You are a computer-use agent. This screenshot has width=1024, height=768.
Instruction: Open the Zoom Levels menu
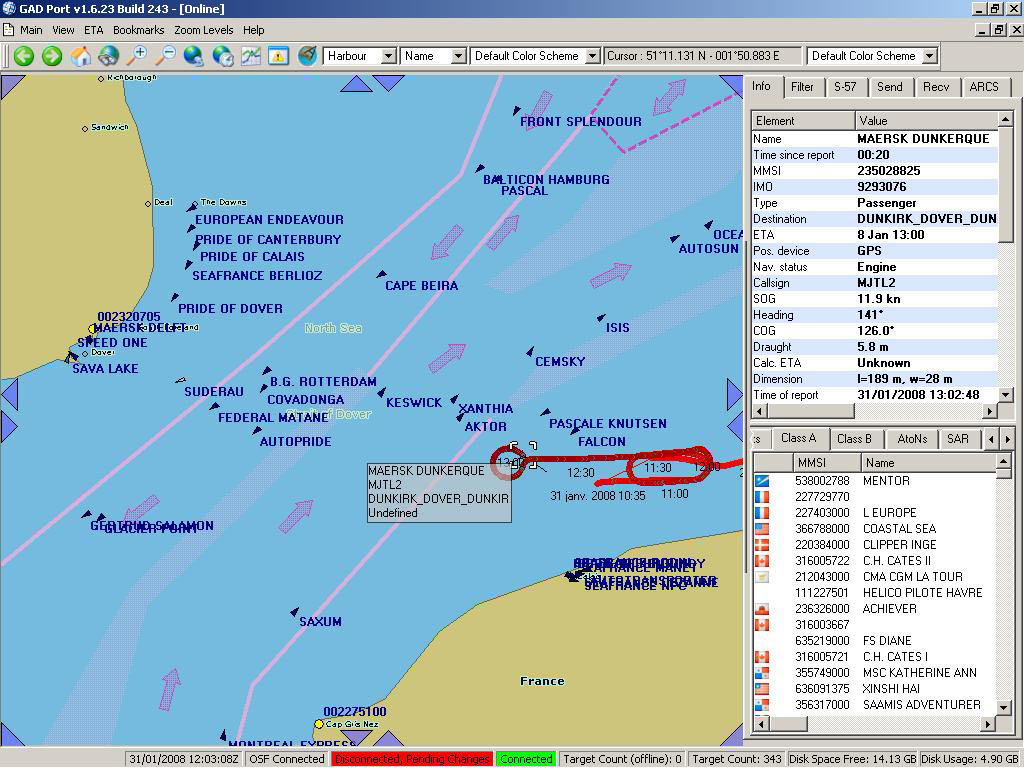(x=203, y=30)
